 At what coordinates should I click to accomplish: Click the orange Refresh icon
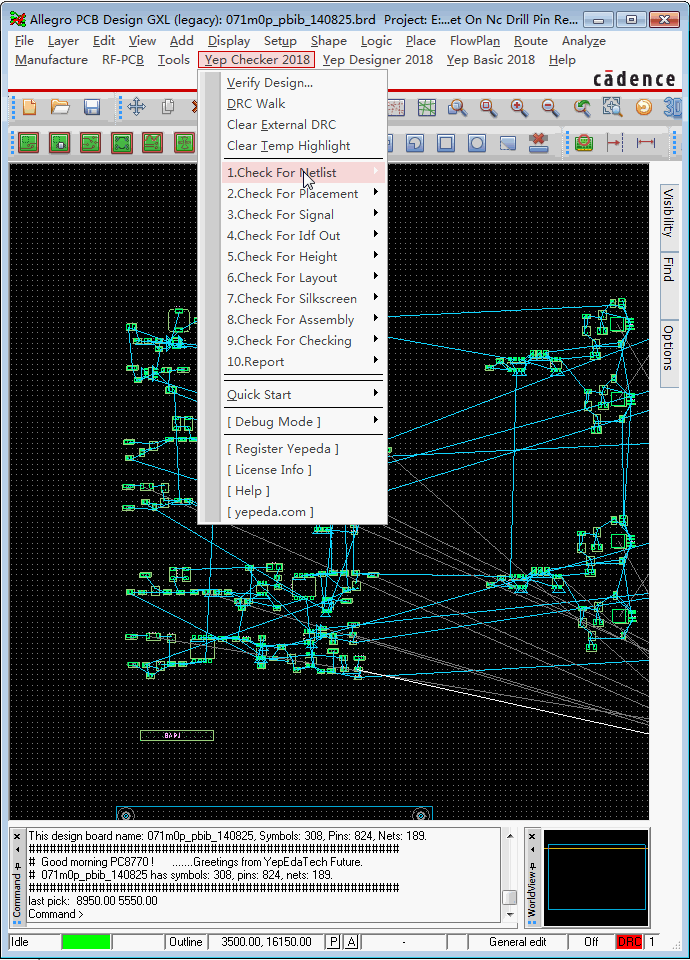pyautogui.click(x=643, y=108)
